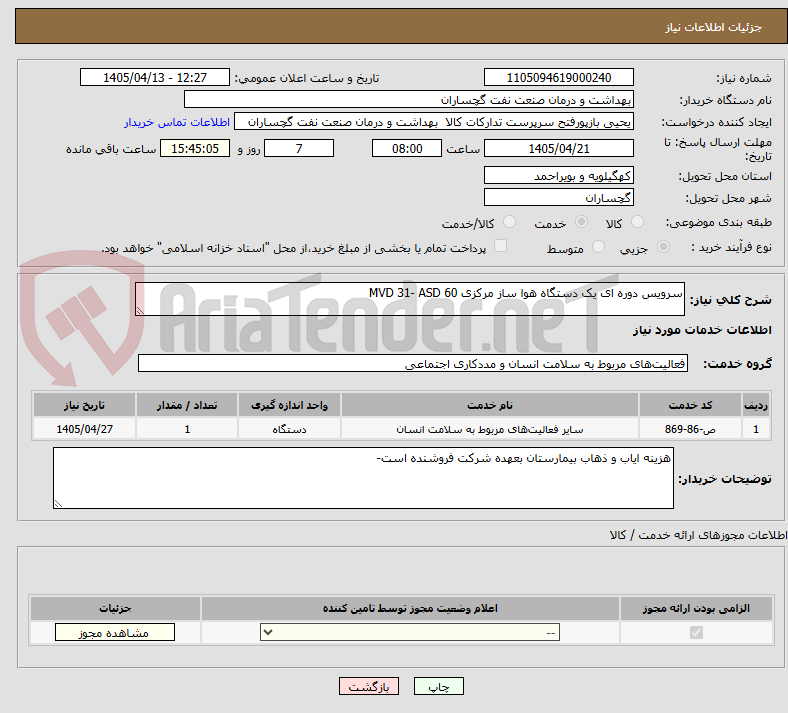Click the unit cell دستگاه
This screenshot has width=788, height=713.
point(289,429)
